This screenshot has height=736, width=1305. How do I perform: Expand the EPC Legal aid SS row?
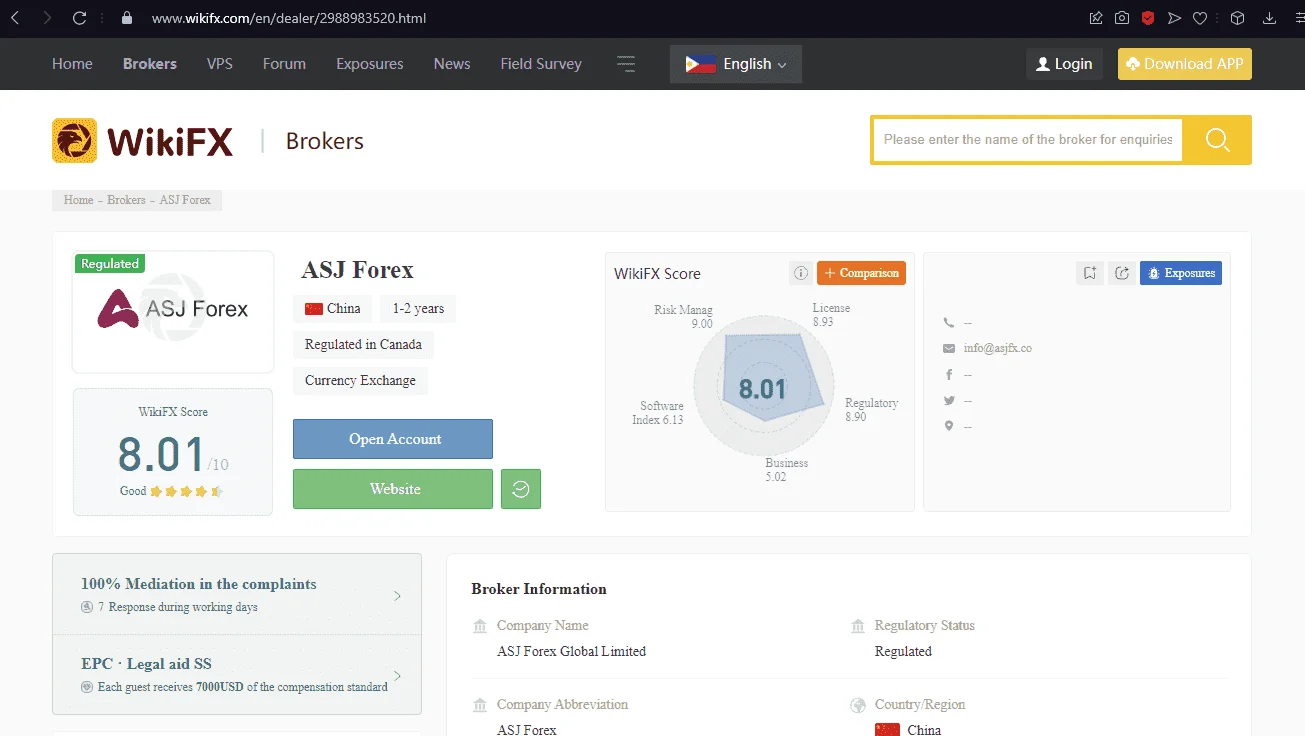click(x=237, y=675)
